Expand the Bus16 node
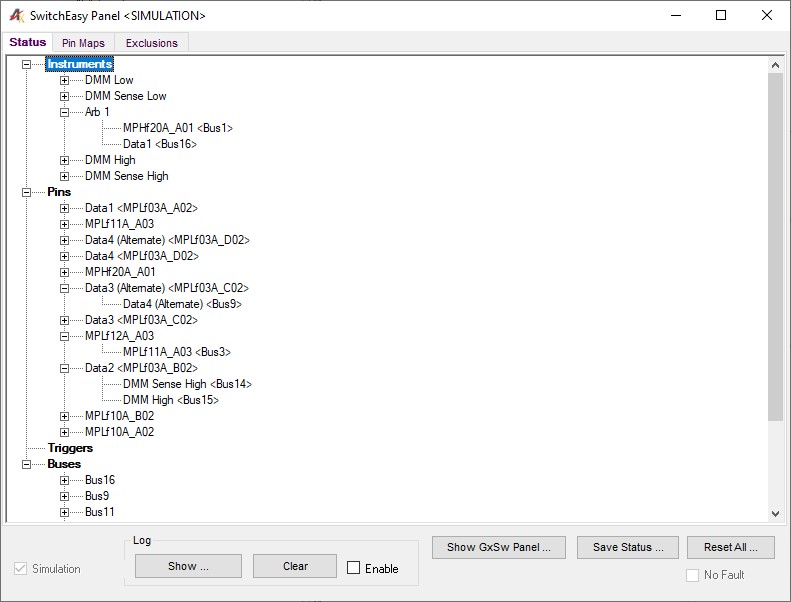Viewport: 791px width, 602px height. tap(65, 480)
